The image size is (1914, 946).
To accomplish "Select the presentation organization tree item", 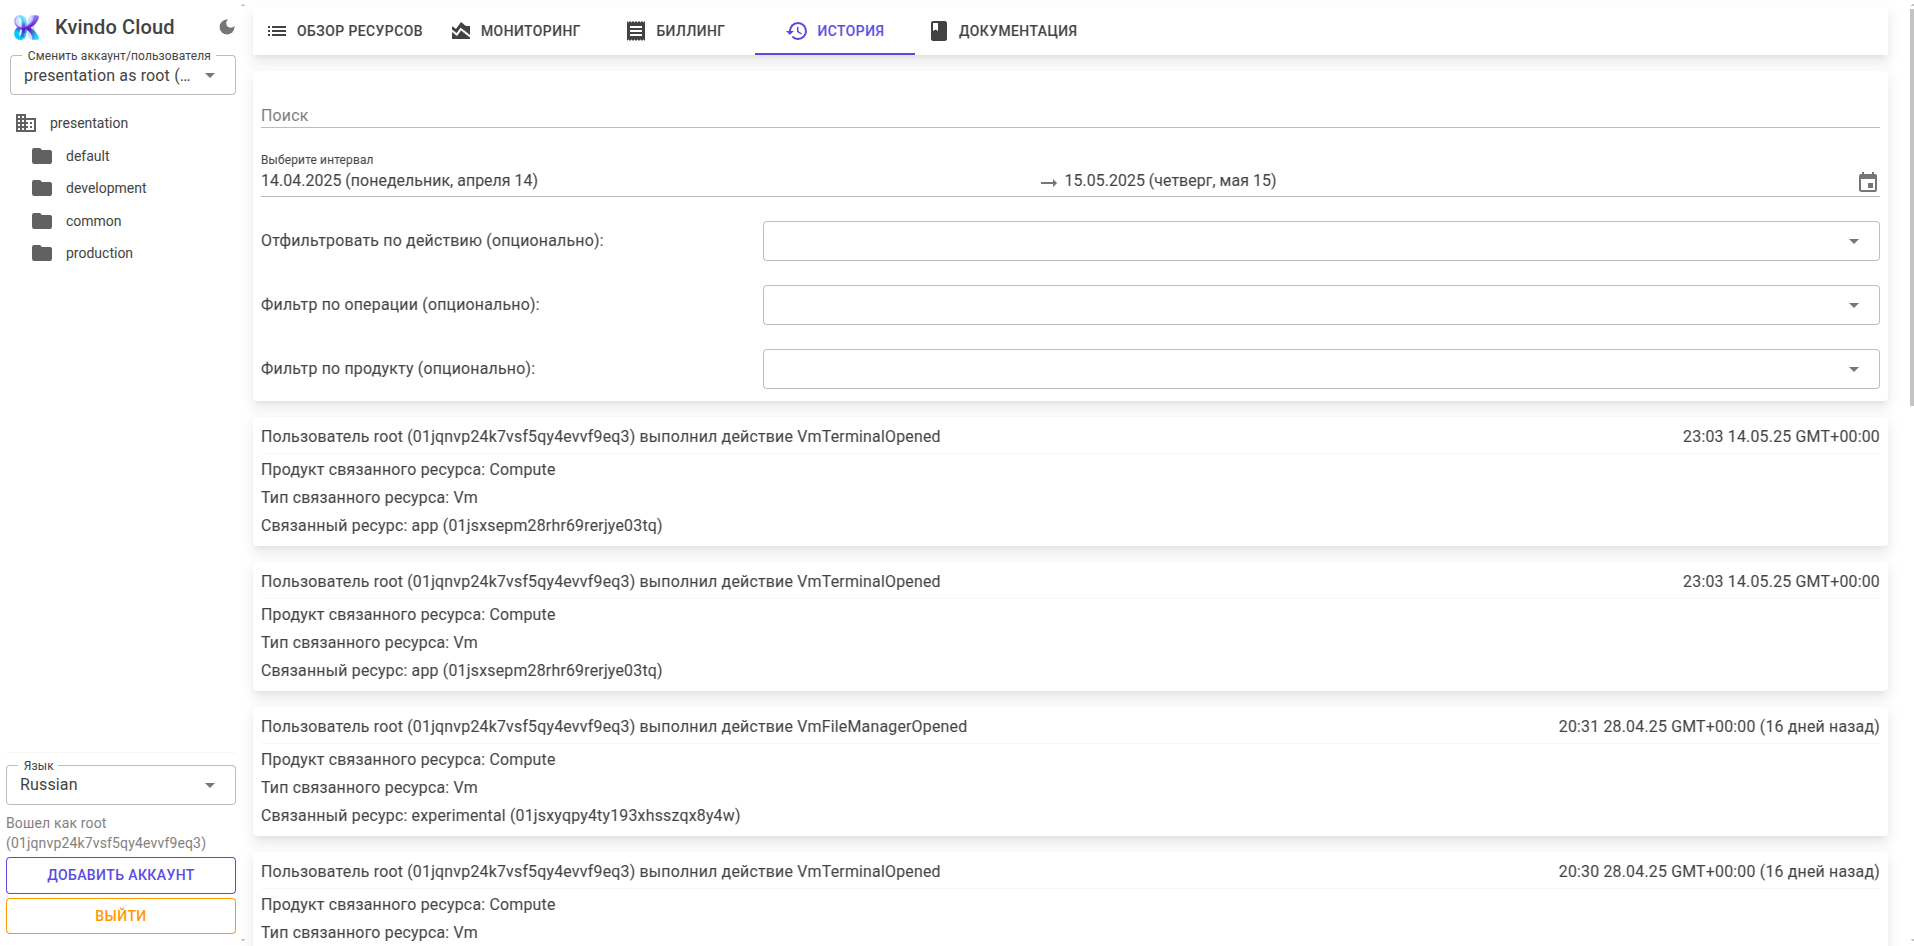I will pos(89,123).
